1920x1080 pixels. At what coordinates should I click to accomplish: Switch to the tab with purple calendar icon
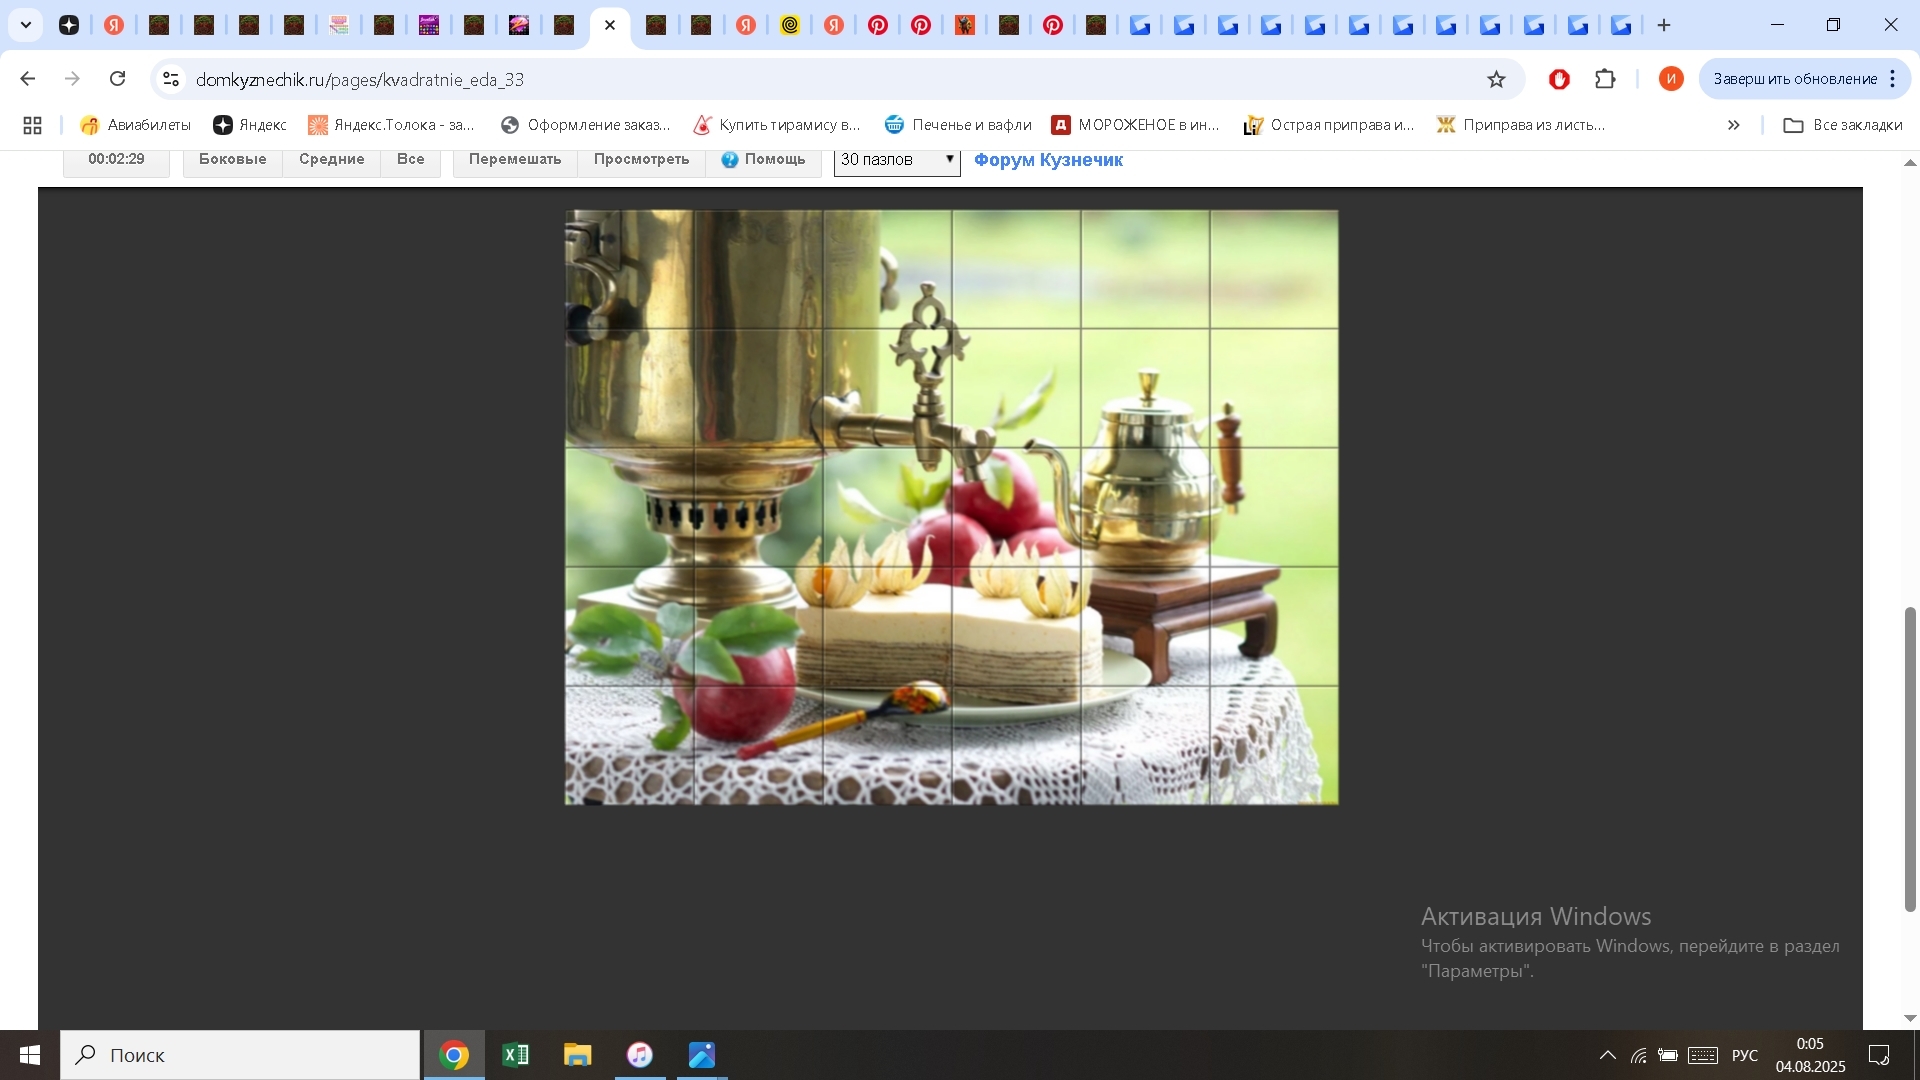(x=429, y=25)
